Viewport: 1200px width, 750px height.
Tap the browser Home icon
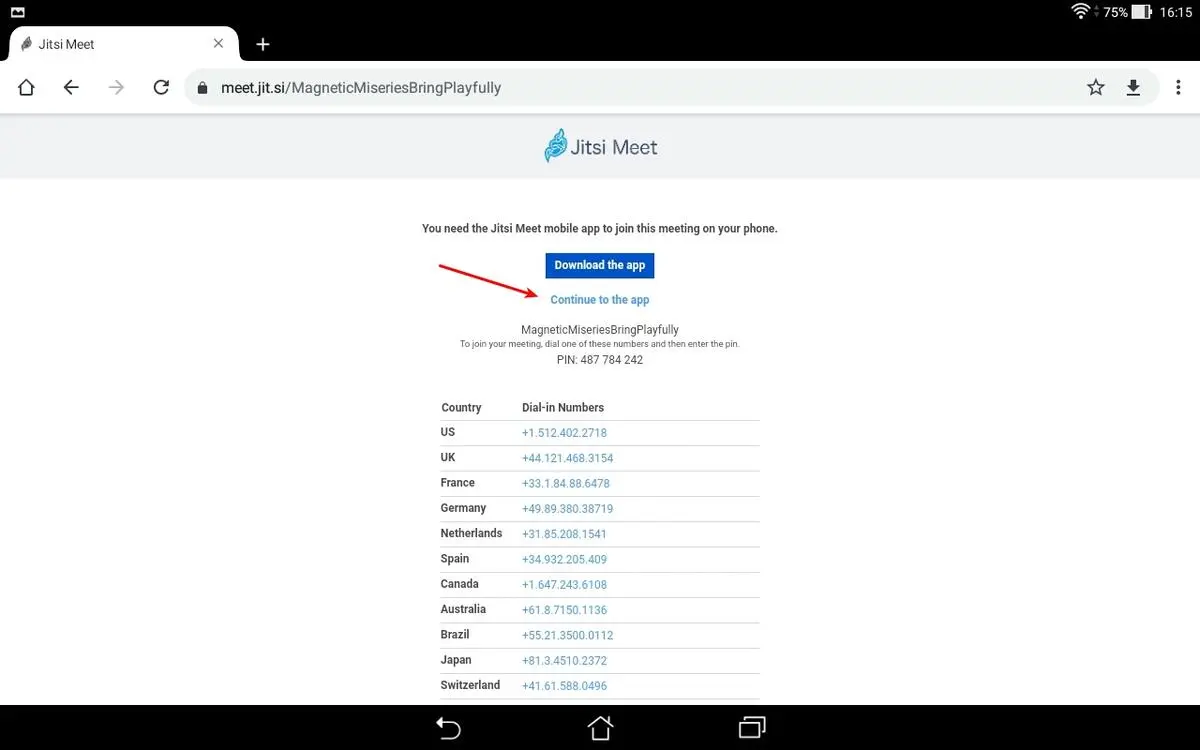tap(26, 87)
